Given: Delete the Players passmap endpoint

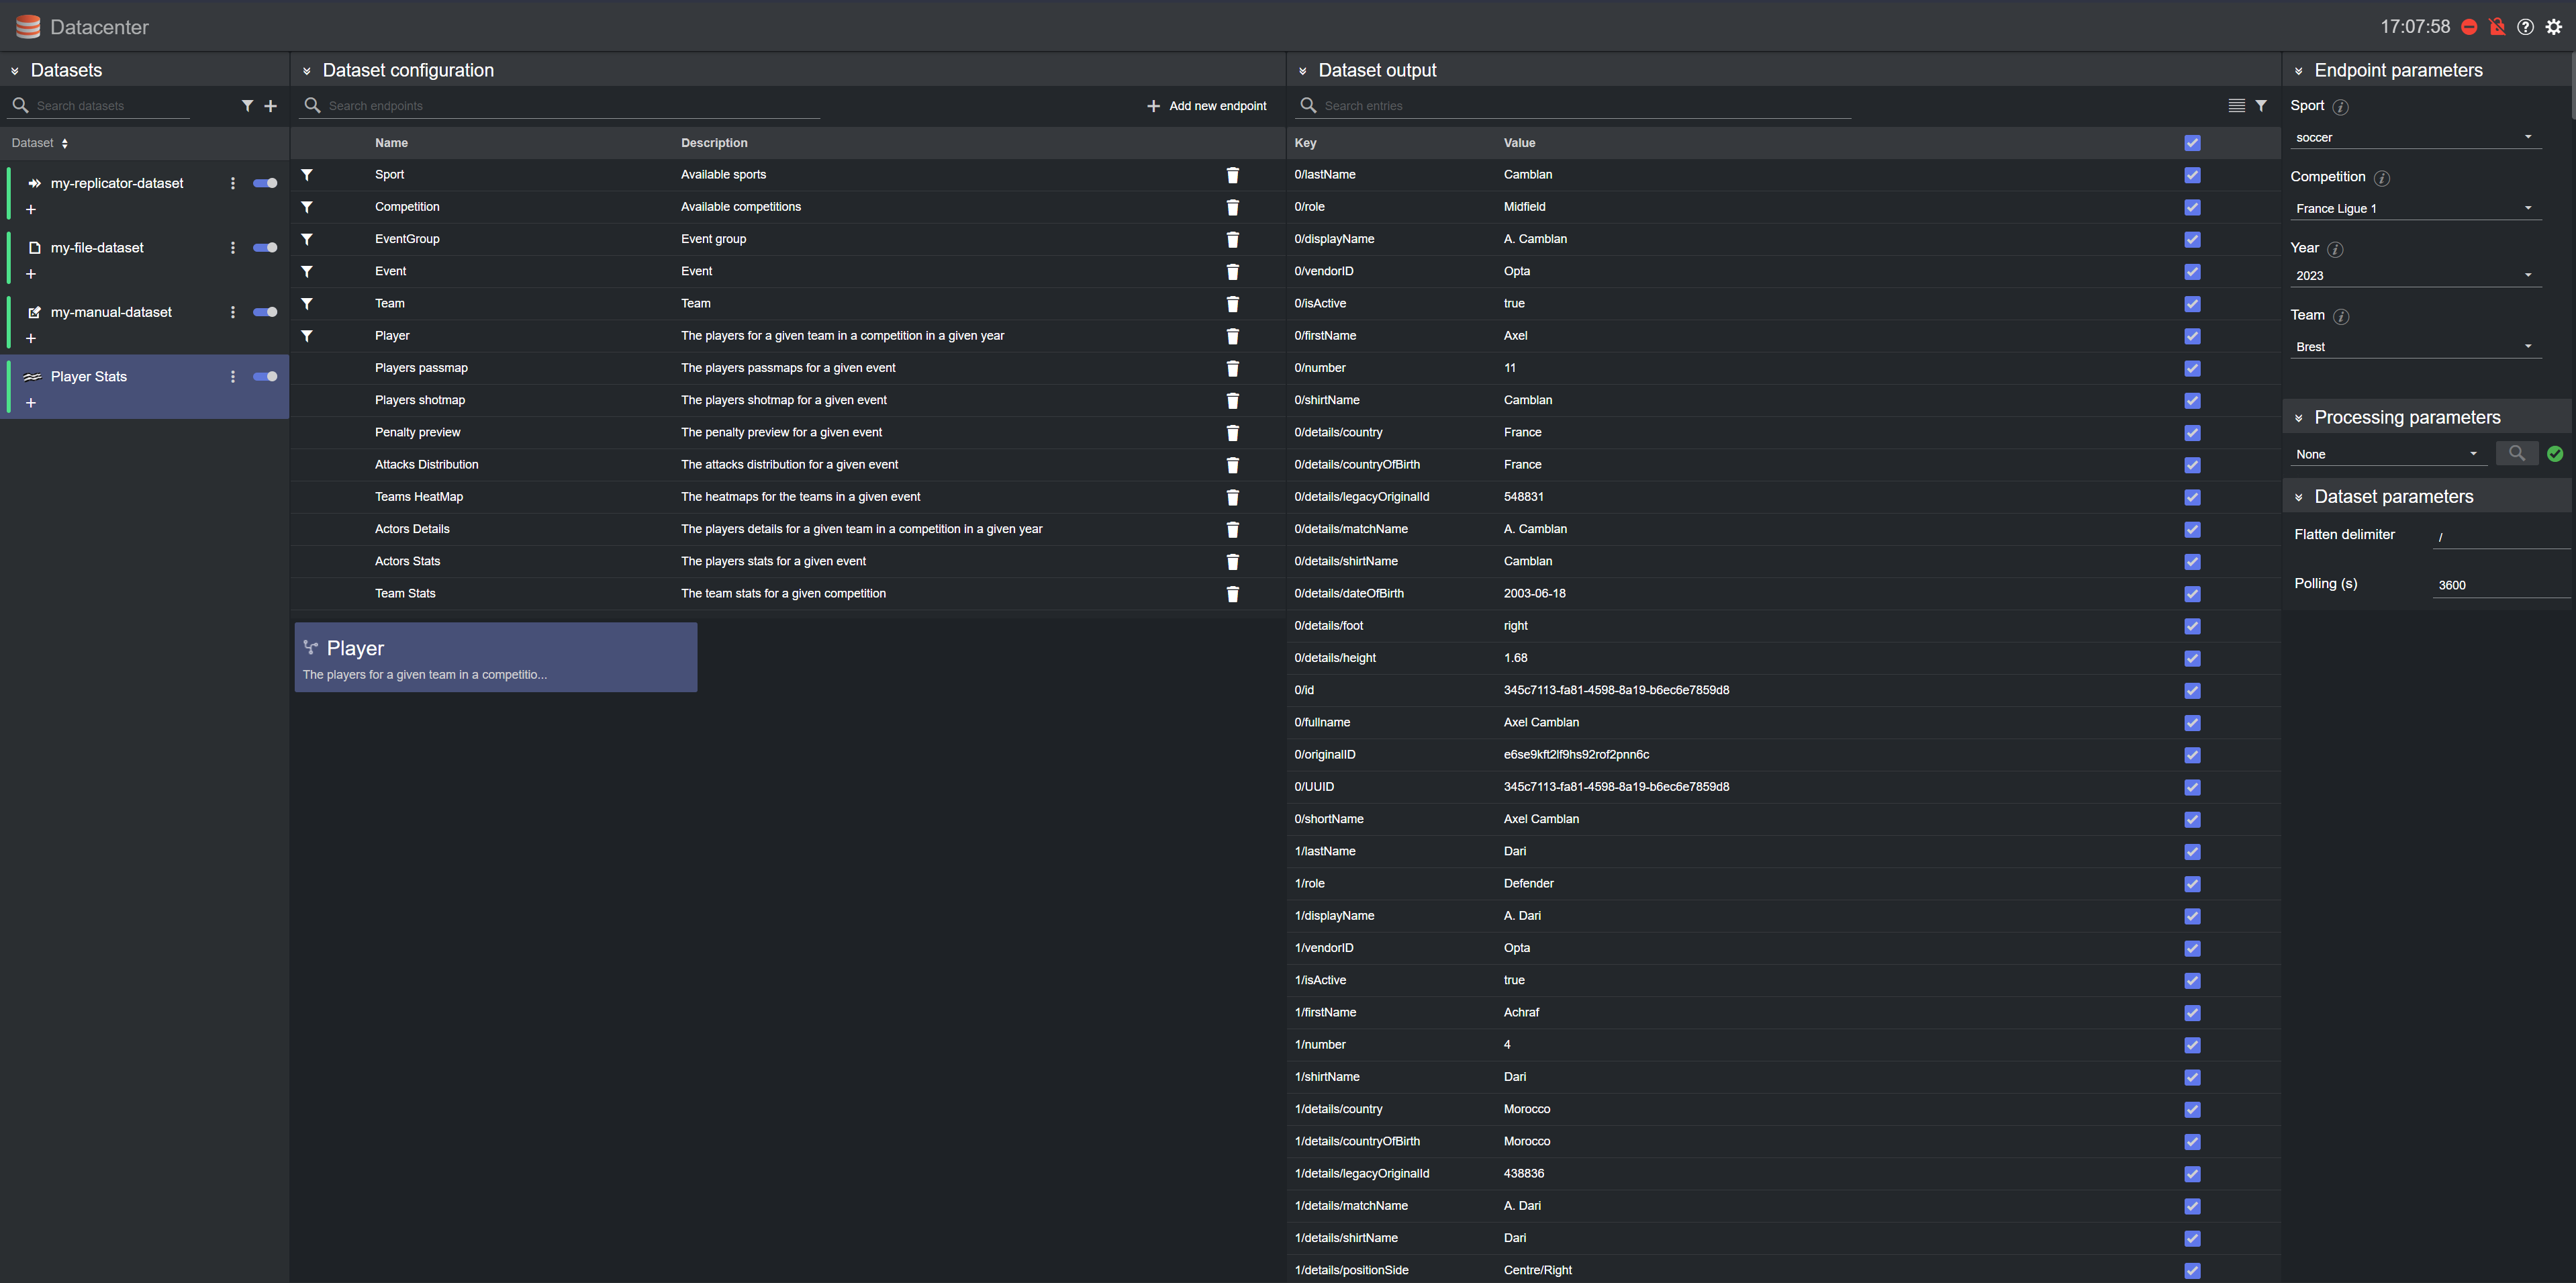Looking at the screenshot, I should (1232, 368).
